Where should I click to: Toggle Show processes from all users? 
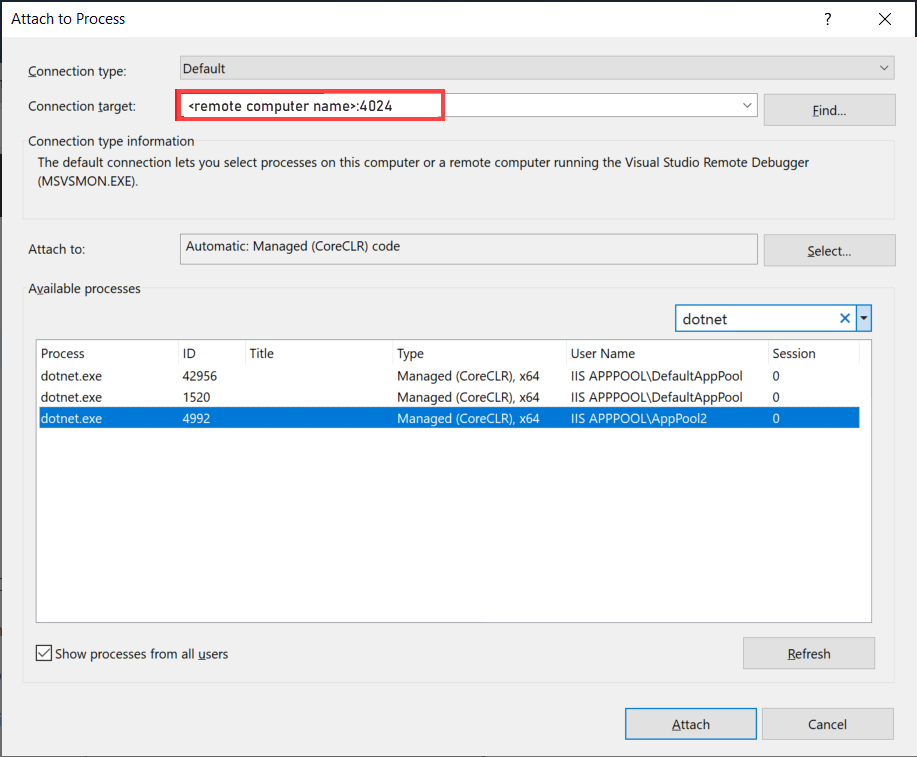pyautogui.click(x=44, y=652)
